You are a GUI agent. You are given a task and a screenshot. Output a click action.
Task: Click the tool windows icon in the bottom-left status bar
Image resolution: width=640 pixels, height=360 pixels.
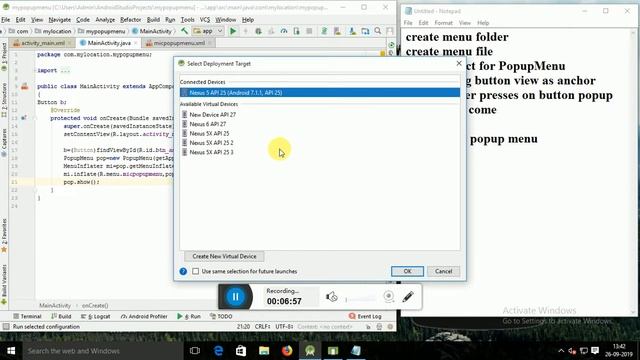6,327
